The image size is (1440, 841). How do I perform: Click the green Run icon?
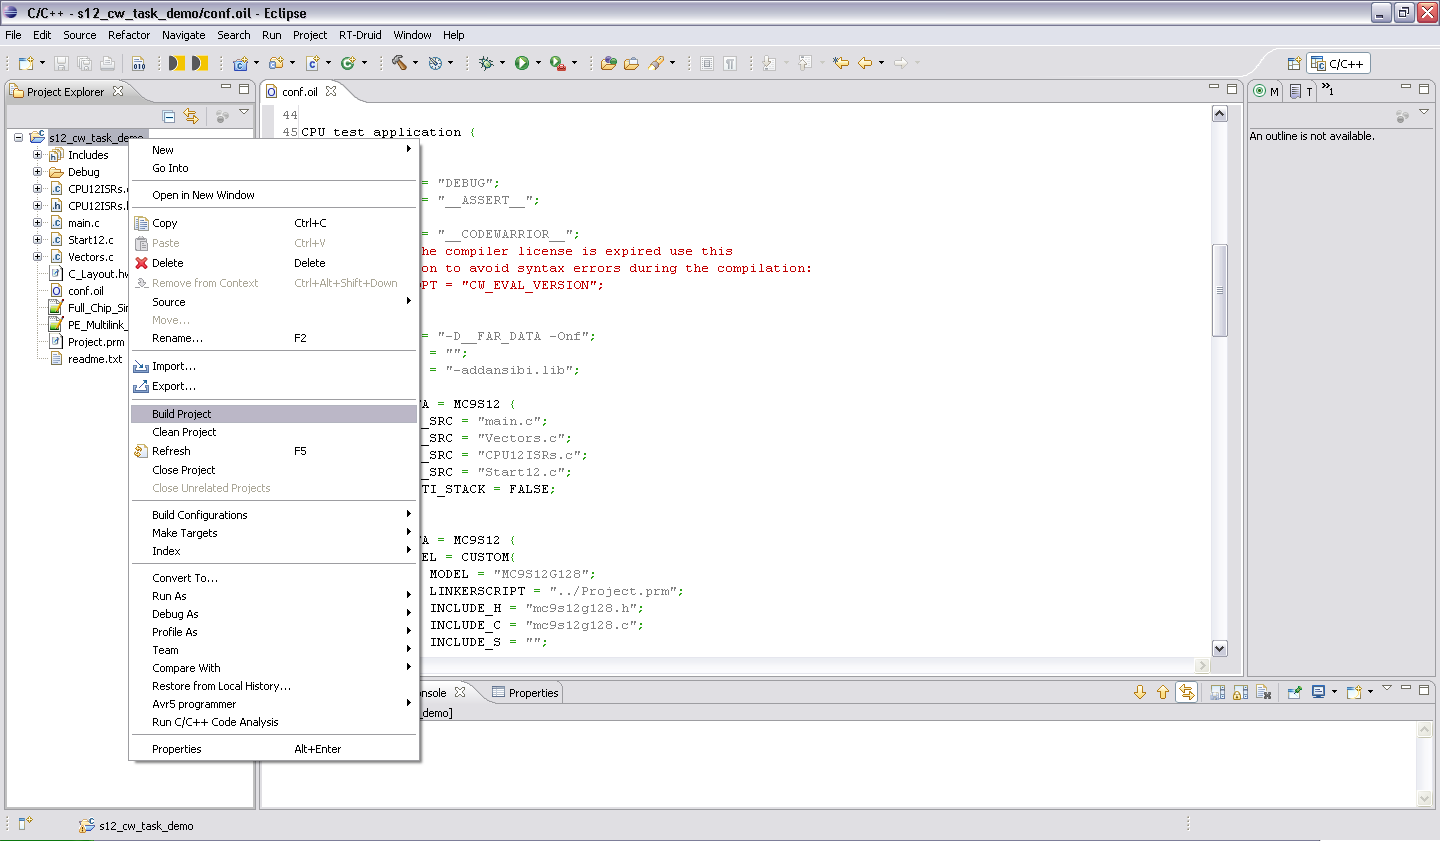click(522, 63)
